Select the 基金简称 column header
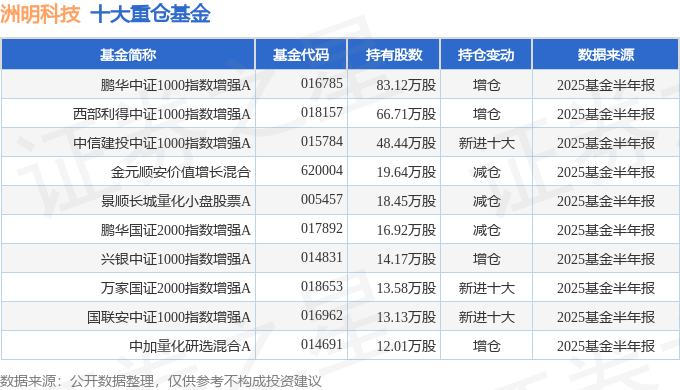Screen dimensions: 680x390 tap(128, 55)
